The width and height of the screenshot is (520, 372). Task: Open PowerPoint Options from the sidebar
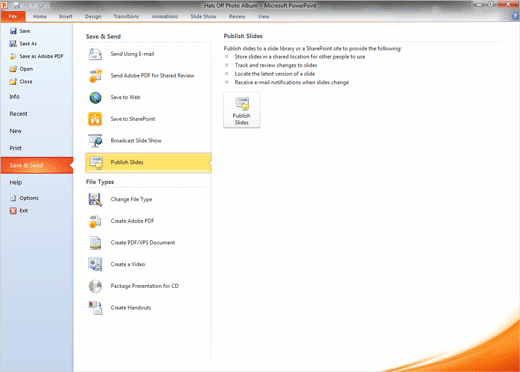[x=24, y=198]
